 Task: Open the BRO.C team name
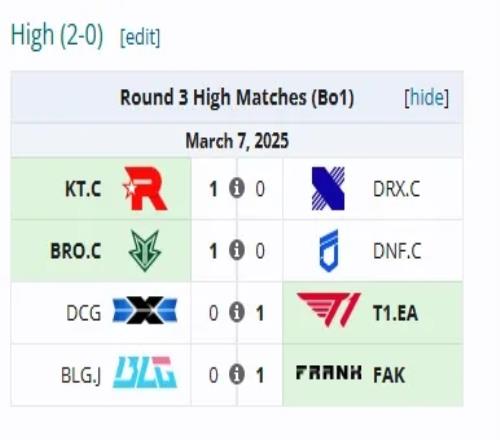pos(76,251)
